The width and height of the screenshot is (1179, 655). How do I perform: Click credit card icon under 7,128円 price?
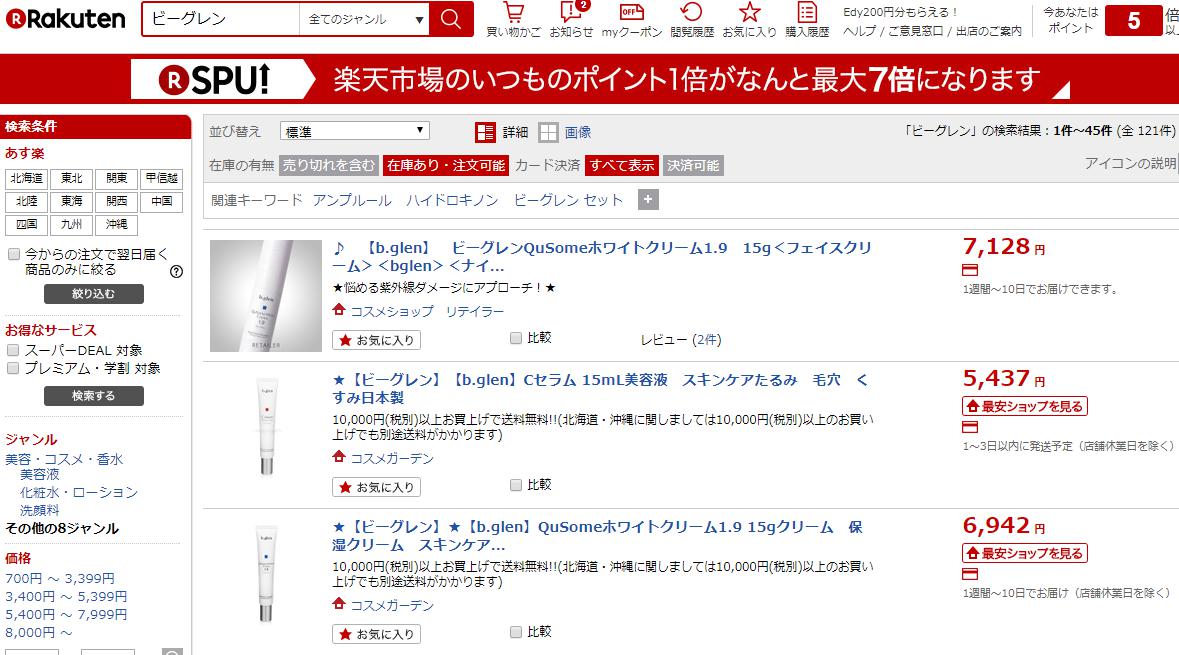coord(970,270)
